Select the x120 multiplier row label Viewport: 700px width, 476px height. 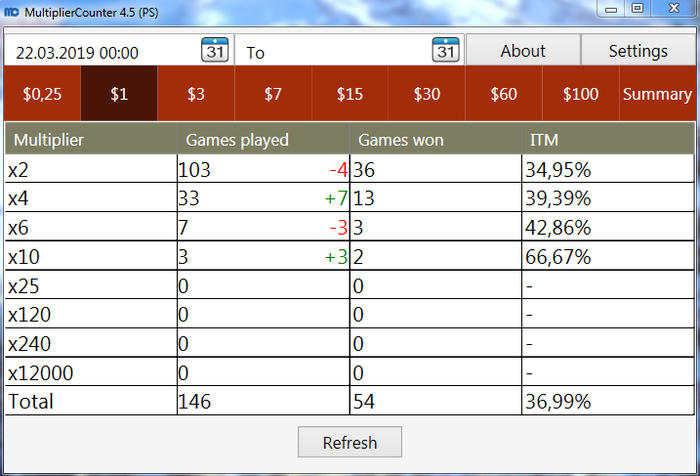(x=29, y=315)
